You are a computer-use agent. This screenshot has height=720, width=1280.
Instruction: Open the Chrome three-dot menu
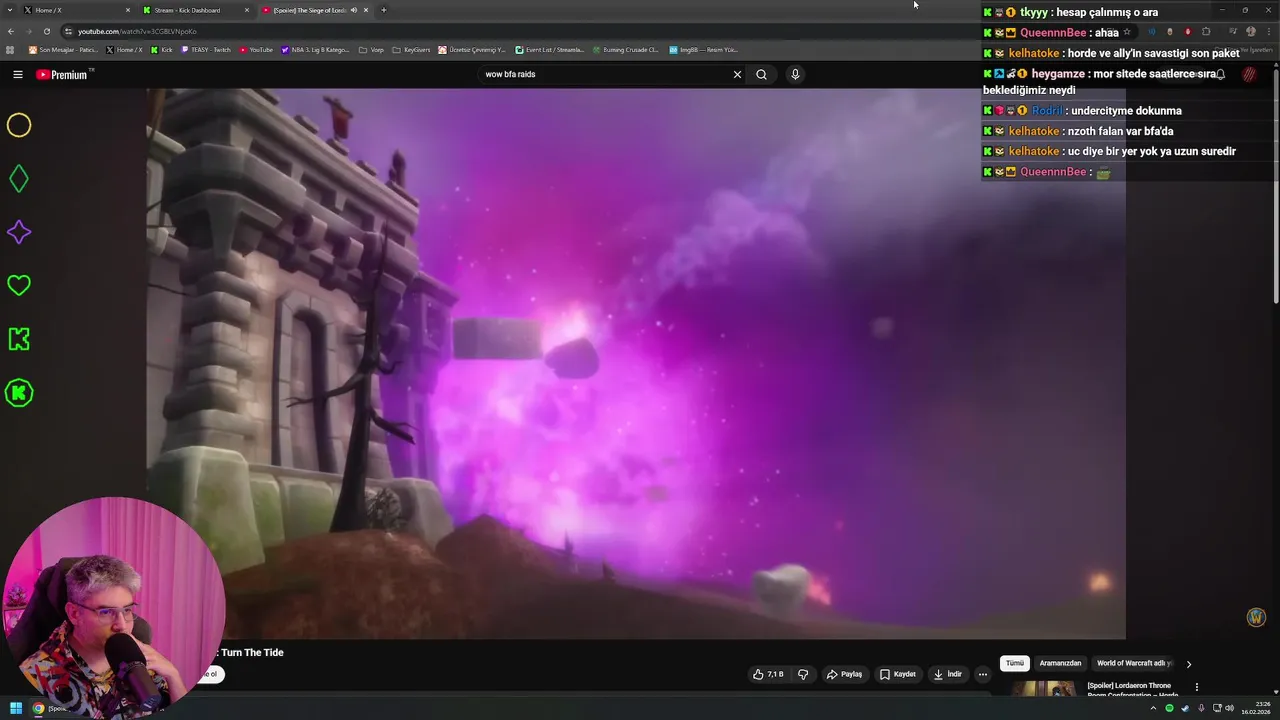point(1268,31)
